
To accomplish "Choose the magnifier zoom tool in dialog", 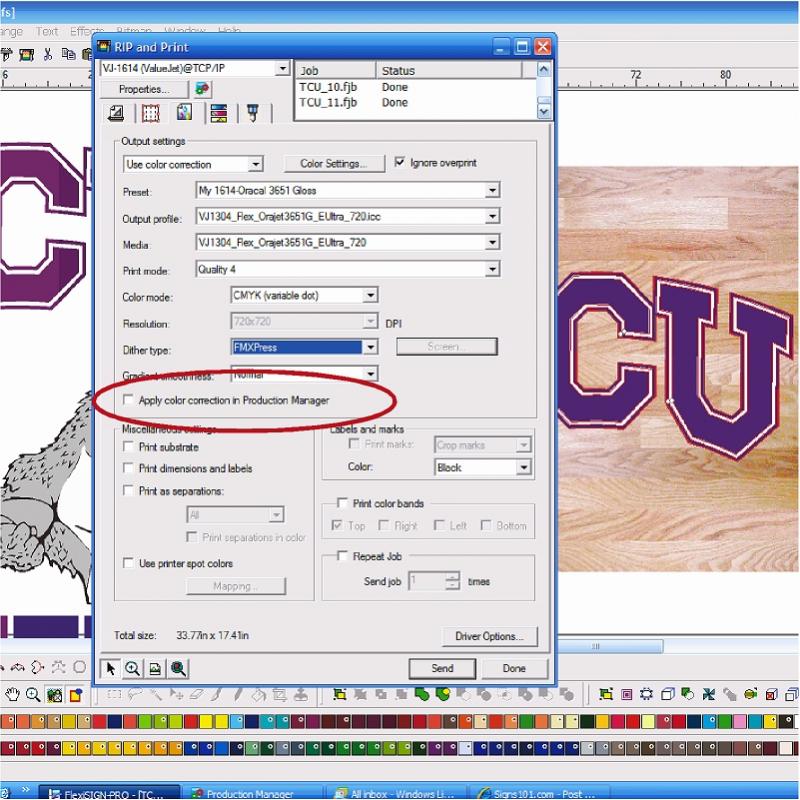I will pos(133,668).
